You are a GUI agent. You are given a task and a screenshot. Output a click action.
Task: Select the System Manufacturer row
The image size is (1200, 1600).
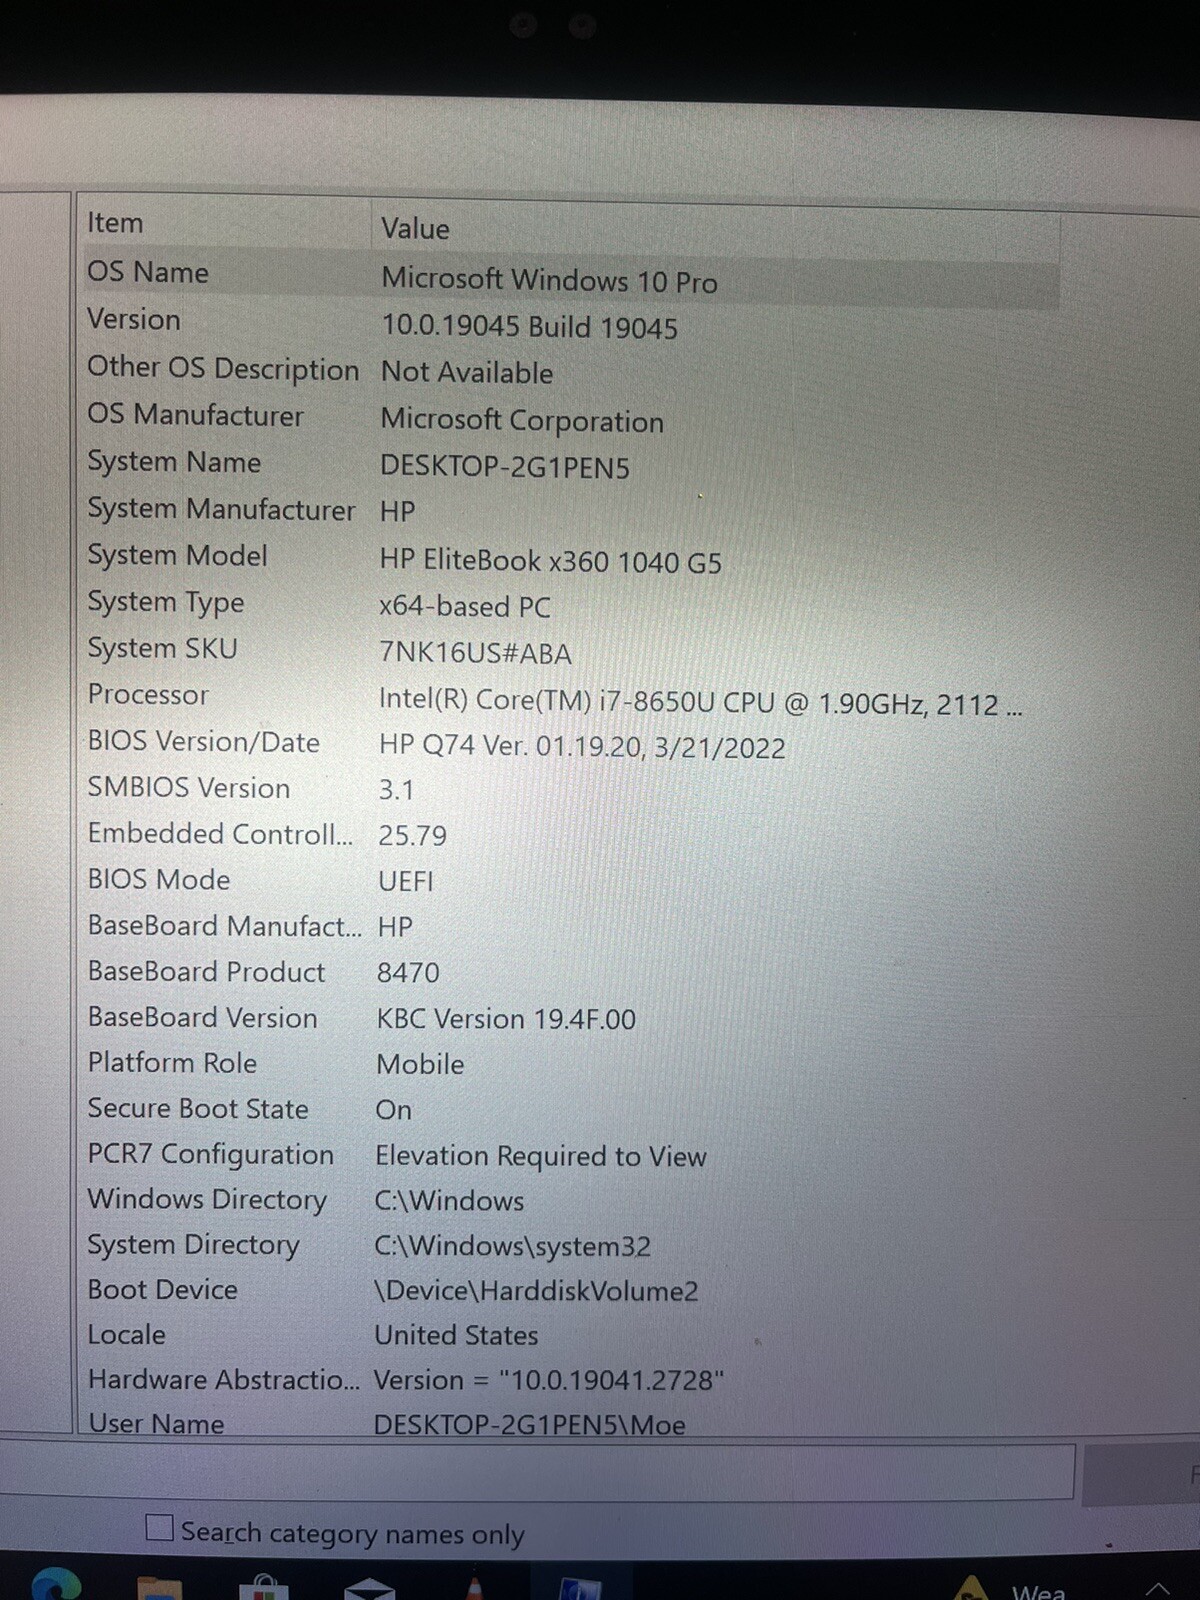pyautogui.click(x=568, y=510)
